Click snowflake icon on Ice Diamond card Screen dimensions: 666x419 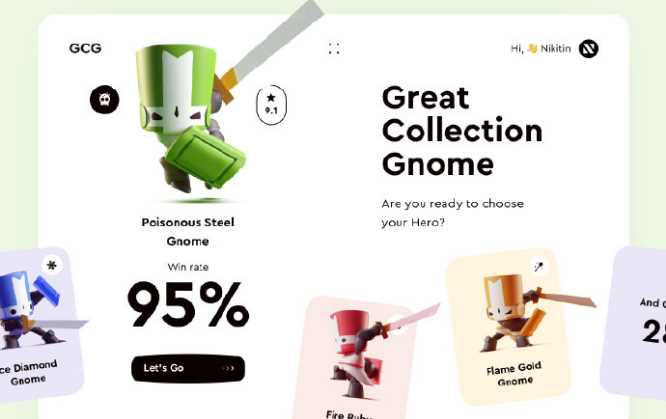[52, 265]
